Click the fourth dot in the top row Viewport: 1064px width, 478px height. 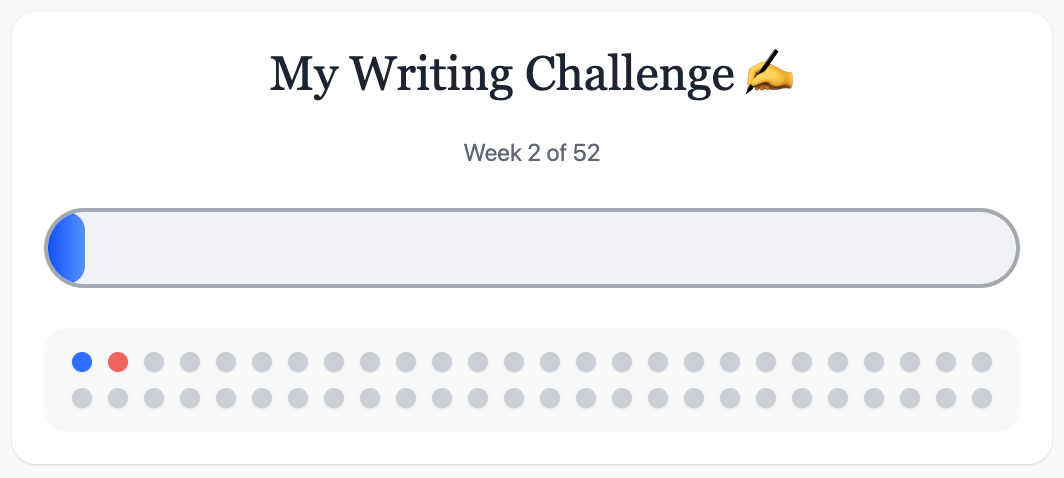(x=190, y=361)
